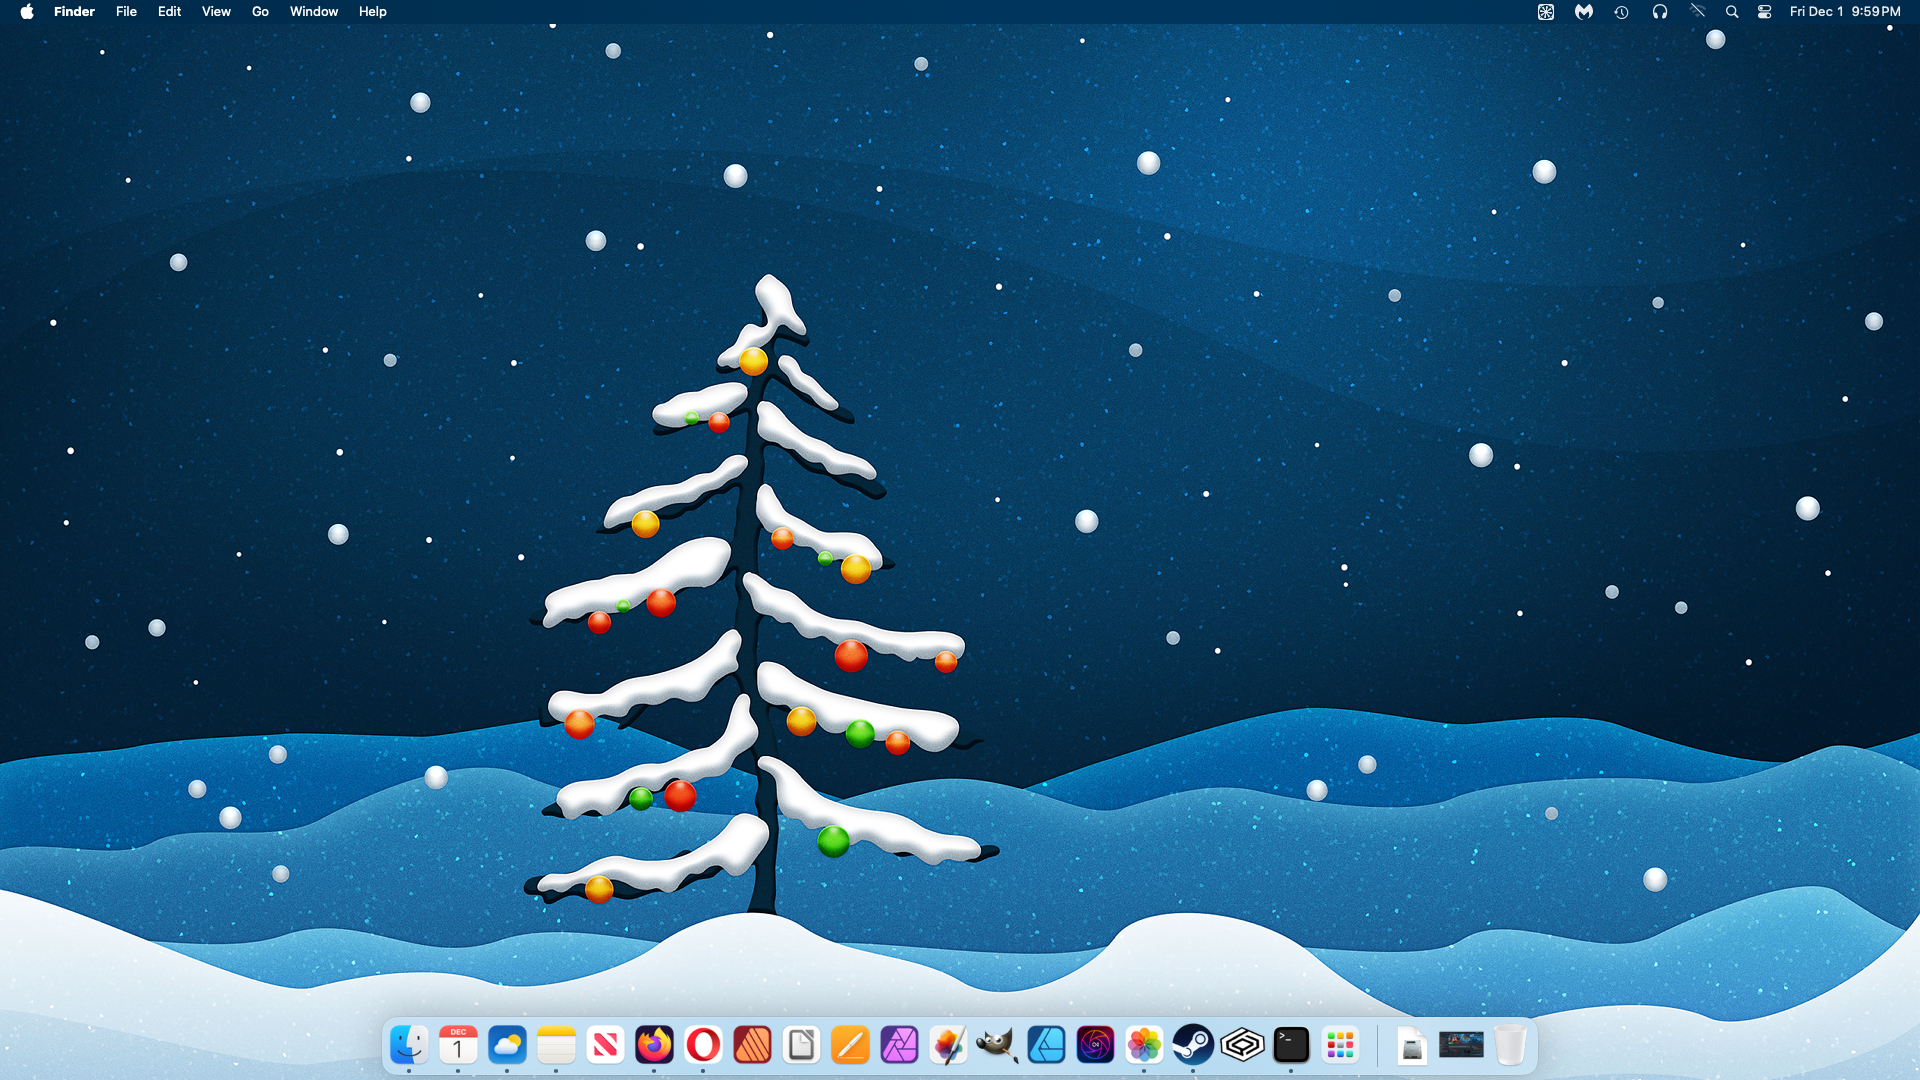This screenshot has height=1080, width=1920.
Task: Open Photos app in dock
Action: click(1144, 1045)
